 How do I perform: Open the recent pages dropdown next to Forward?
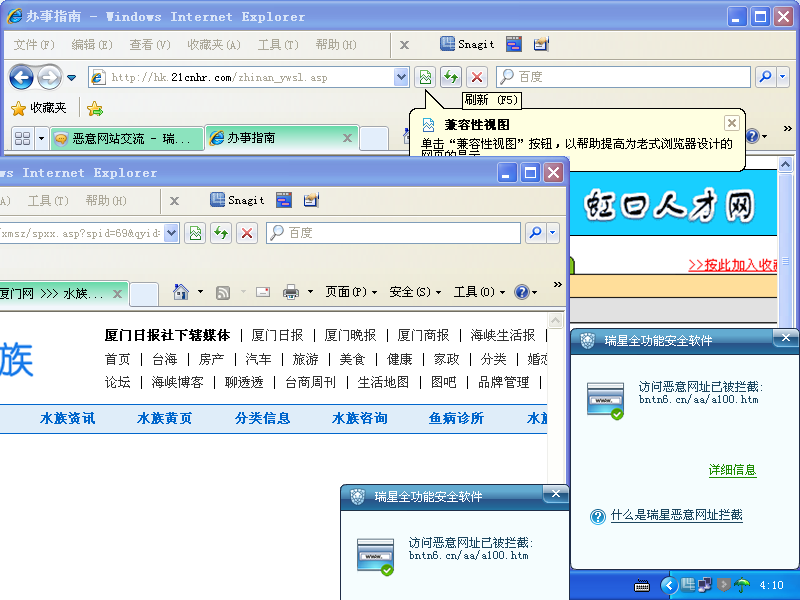pos(71,78)
